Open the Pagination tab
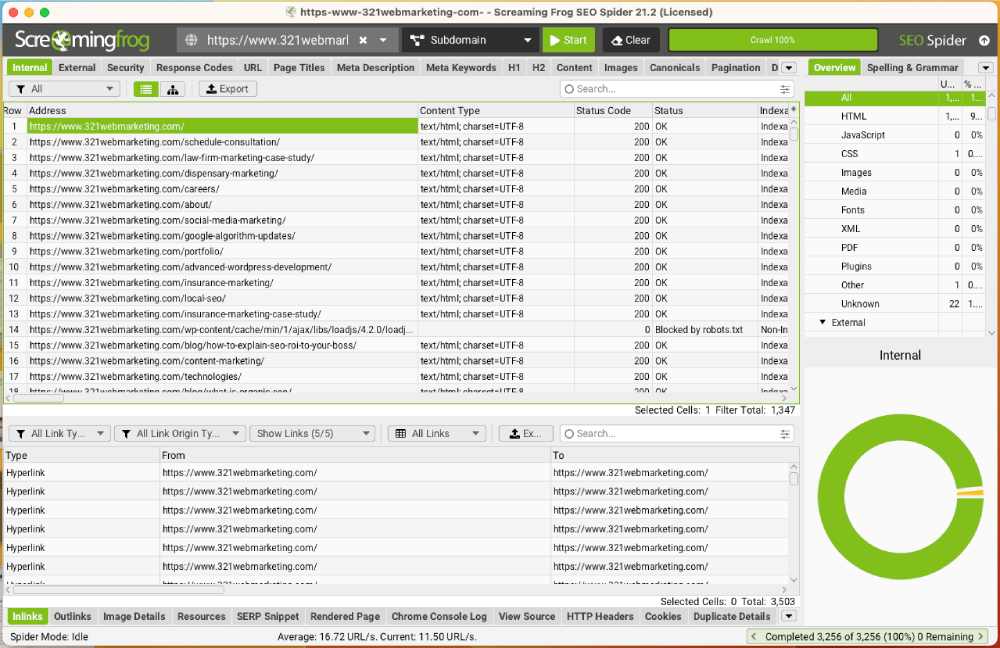This screenshot has width=1000, height=648. (x=735, y=68)
